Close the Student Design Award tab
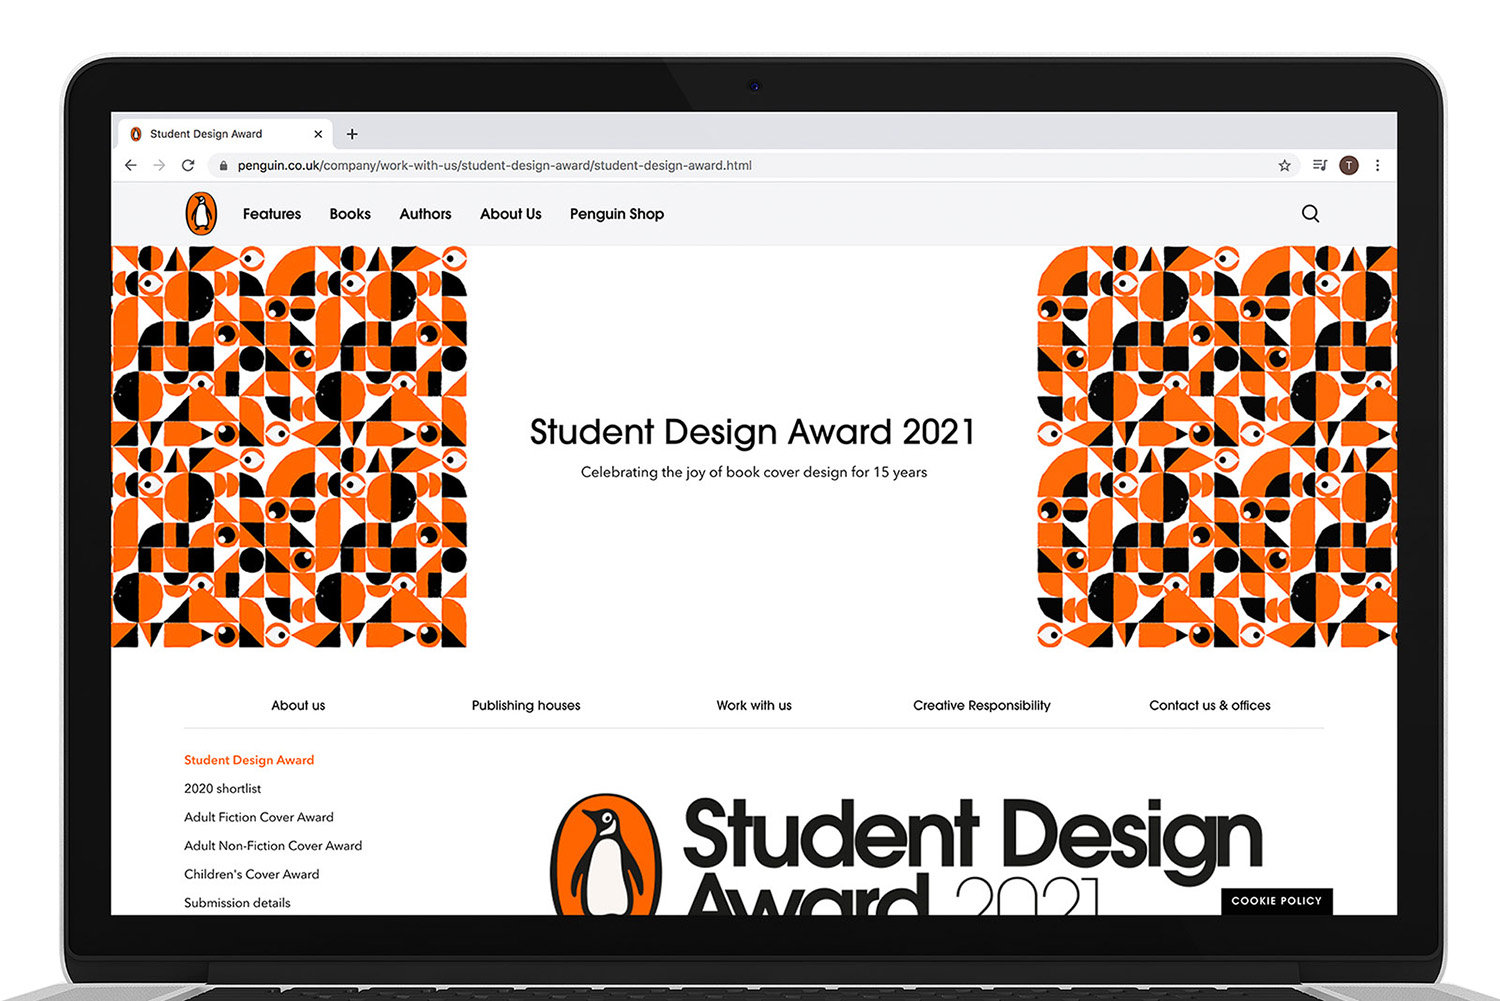The height and width of the screenshot is (1001, 1500). click(x=318, y=134)
